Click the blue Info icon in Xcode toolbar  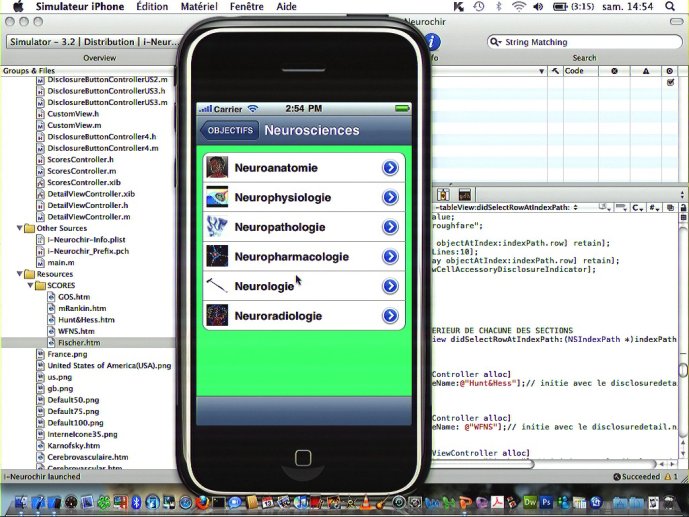[x=432, y=42]
